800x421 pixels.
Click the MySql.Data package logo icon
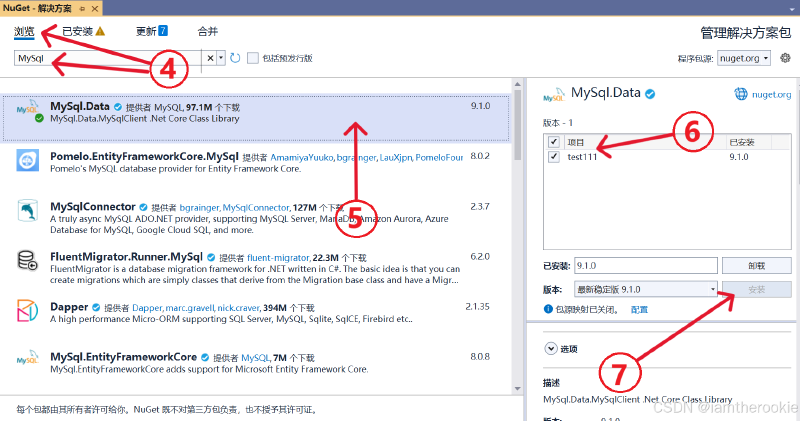pos(28,110)
